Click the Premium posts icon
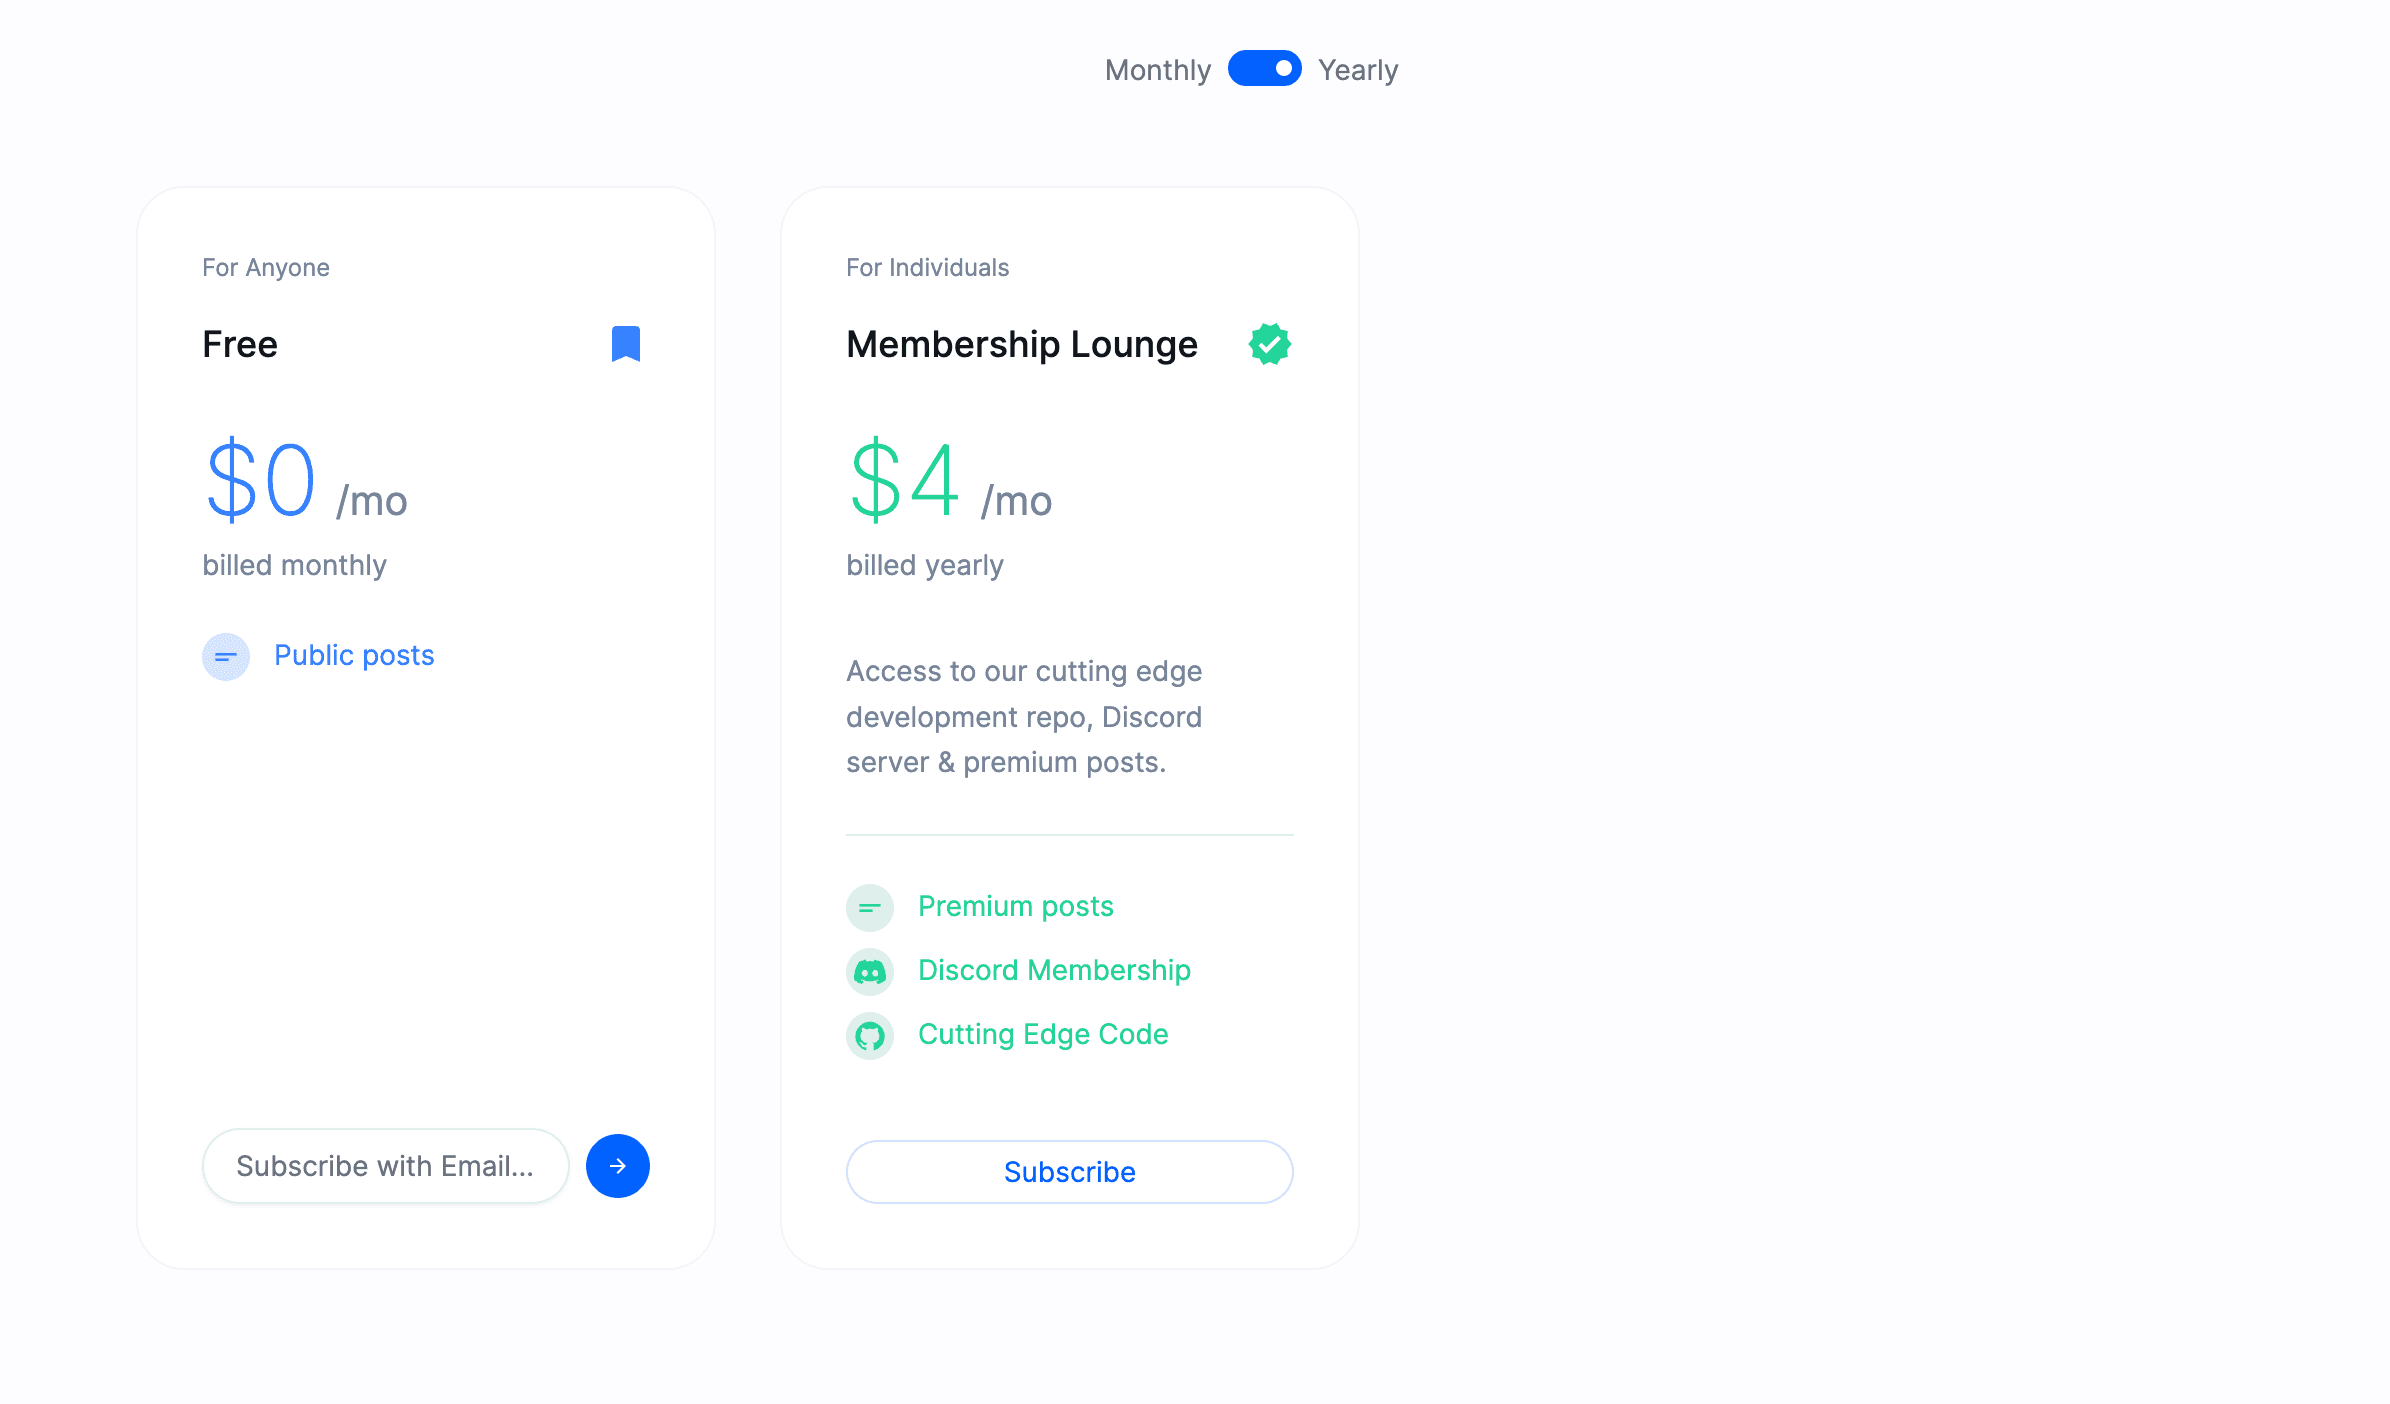2390x1404 pixels. pos(871,906)
